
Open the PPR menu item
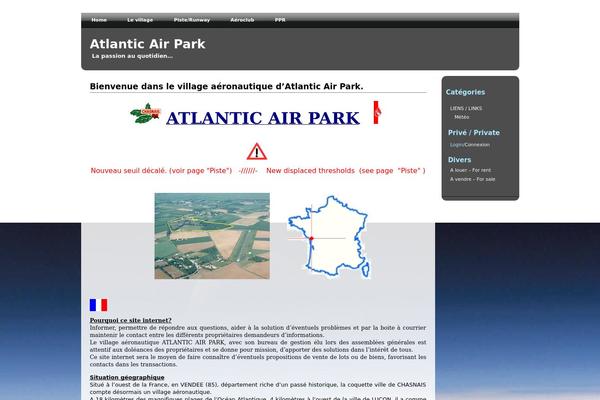(x=280, y=20)
